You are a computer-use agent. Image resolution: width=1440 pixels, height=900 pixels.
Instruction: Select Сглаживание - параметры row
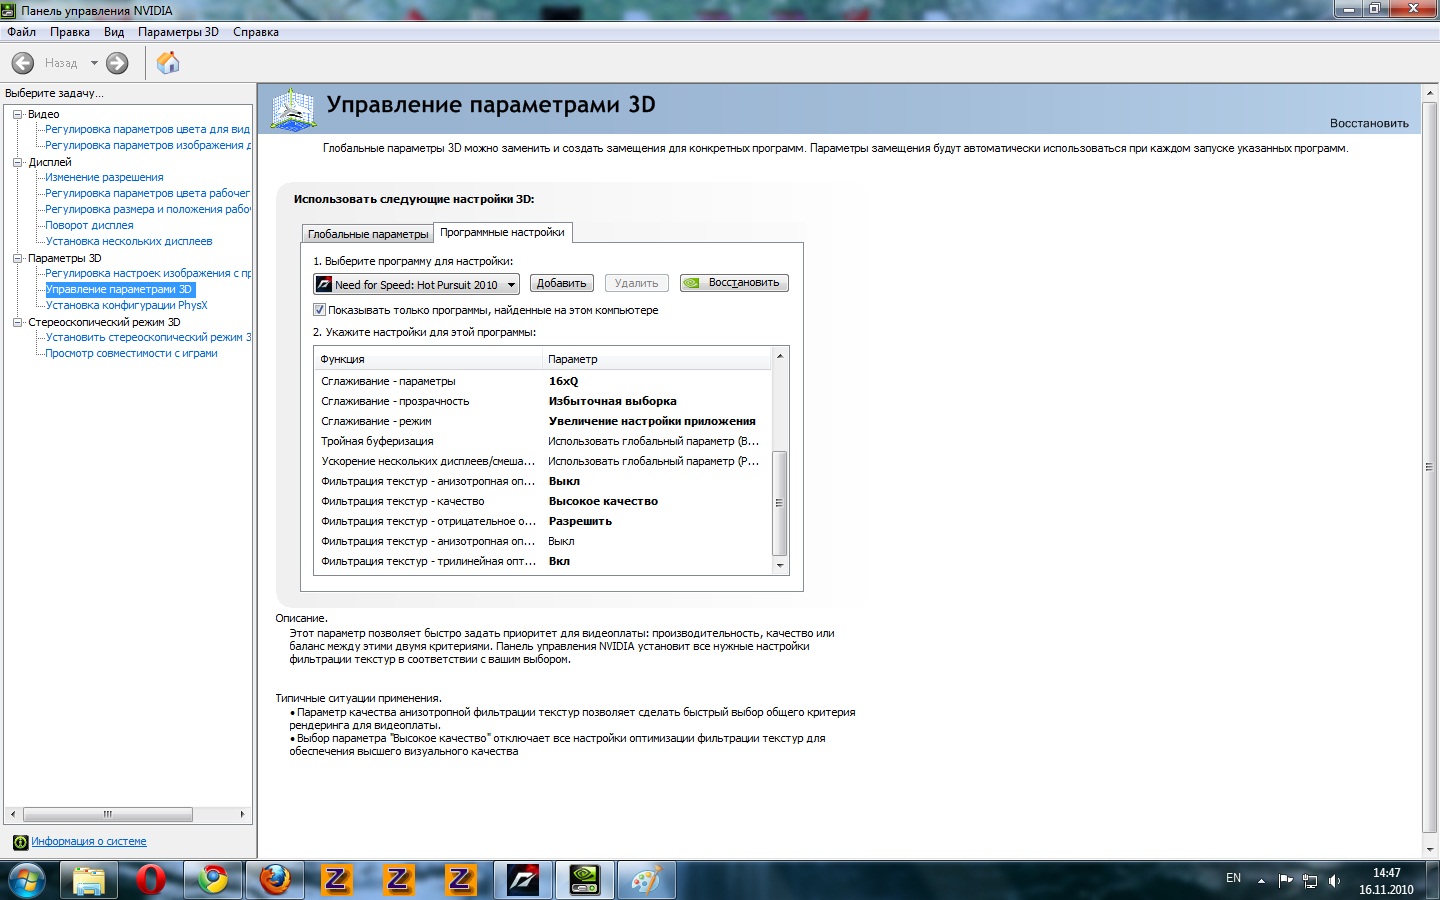point(543,381)
